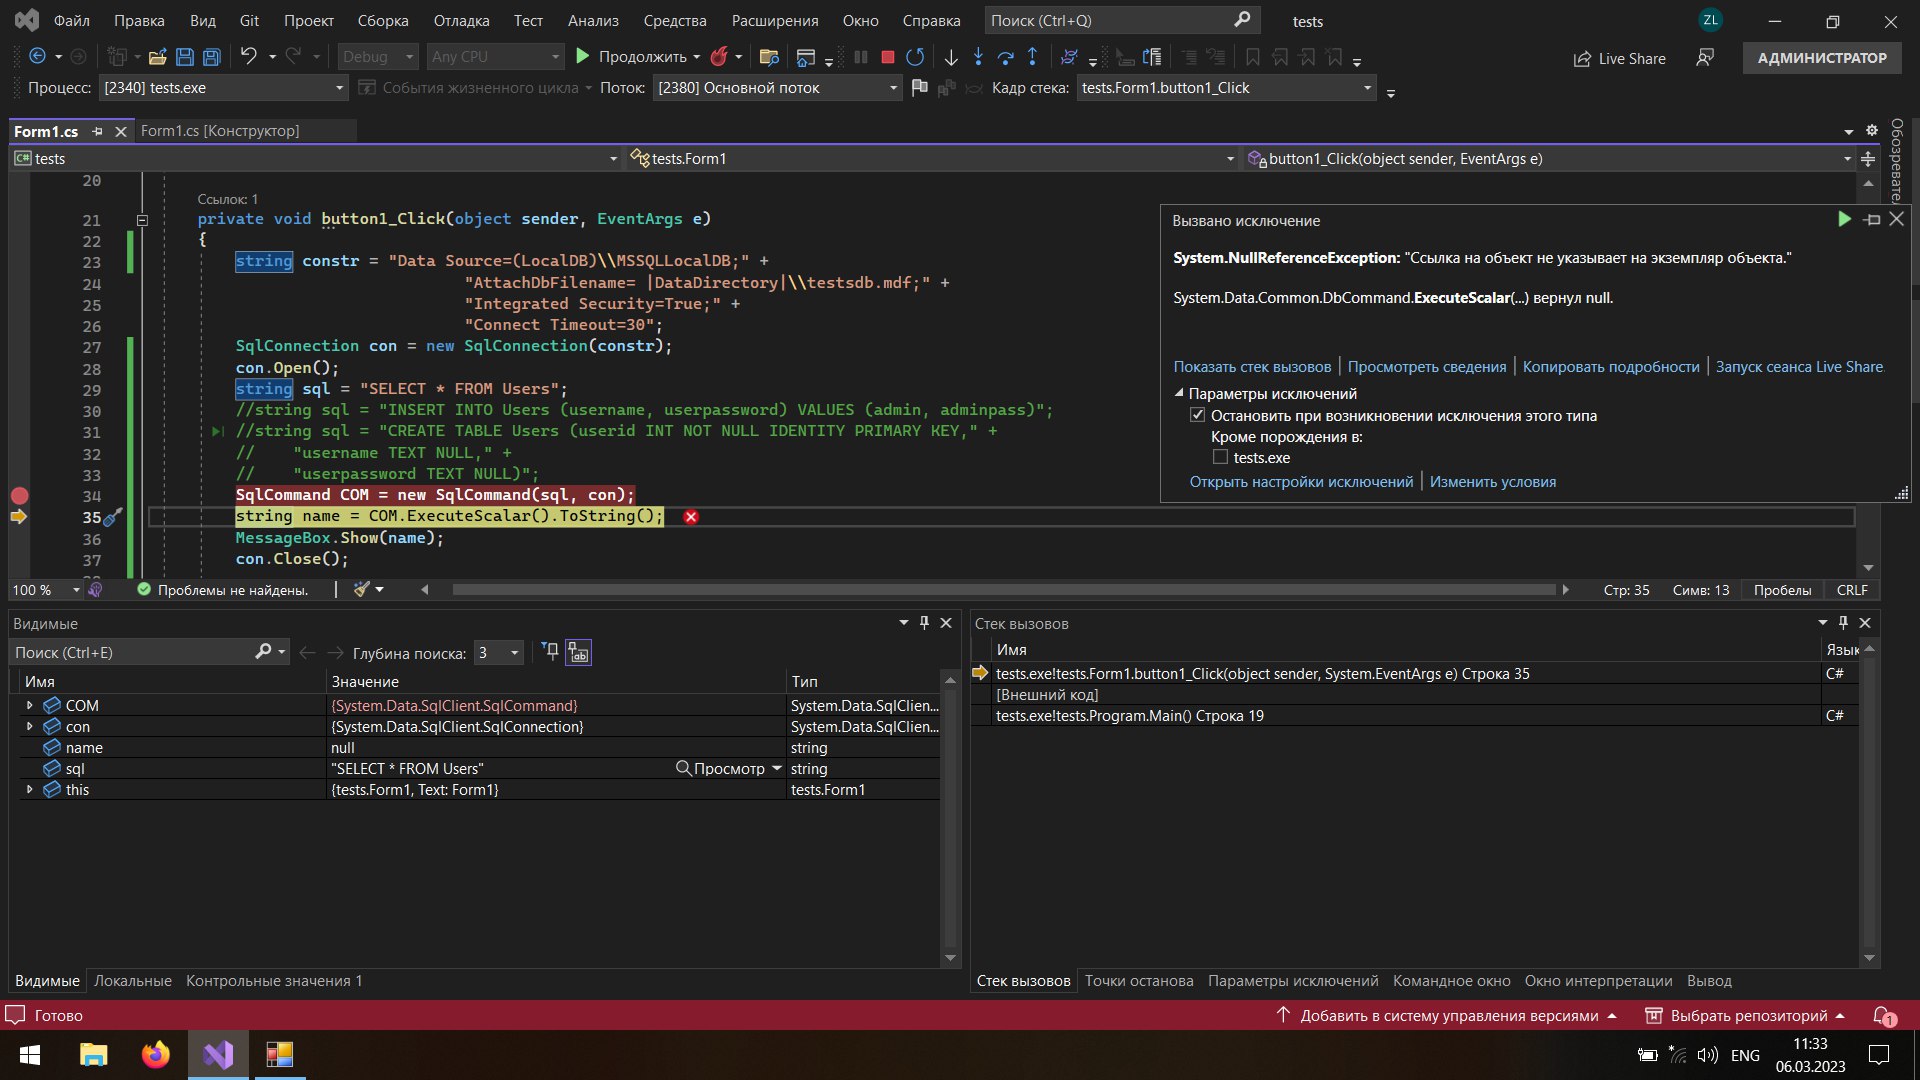Click the Restart debugging icon
The height and width of the screenshot is (1080, 1920).
pyautogui.click(x=915, y=57)
